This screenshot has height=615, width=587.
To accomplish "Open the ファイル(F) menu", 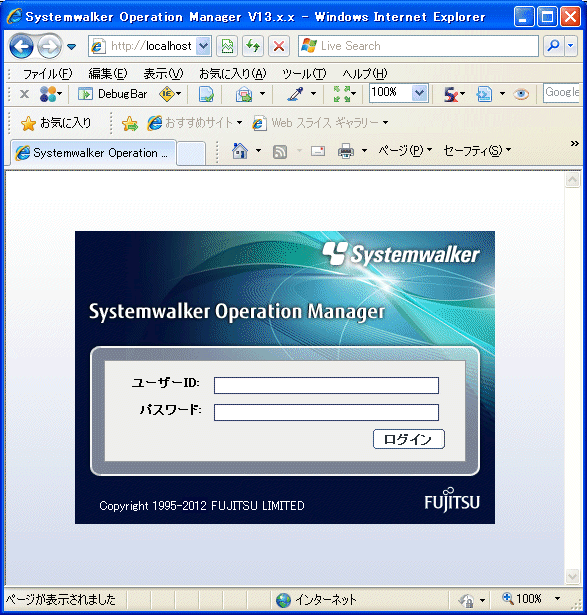I will tap(47, 73).
